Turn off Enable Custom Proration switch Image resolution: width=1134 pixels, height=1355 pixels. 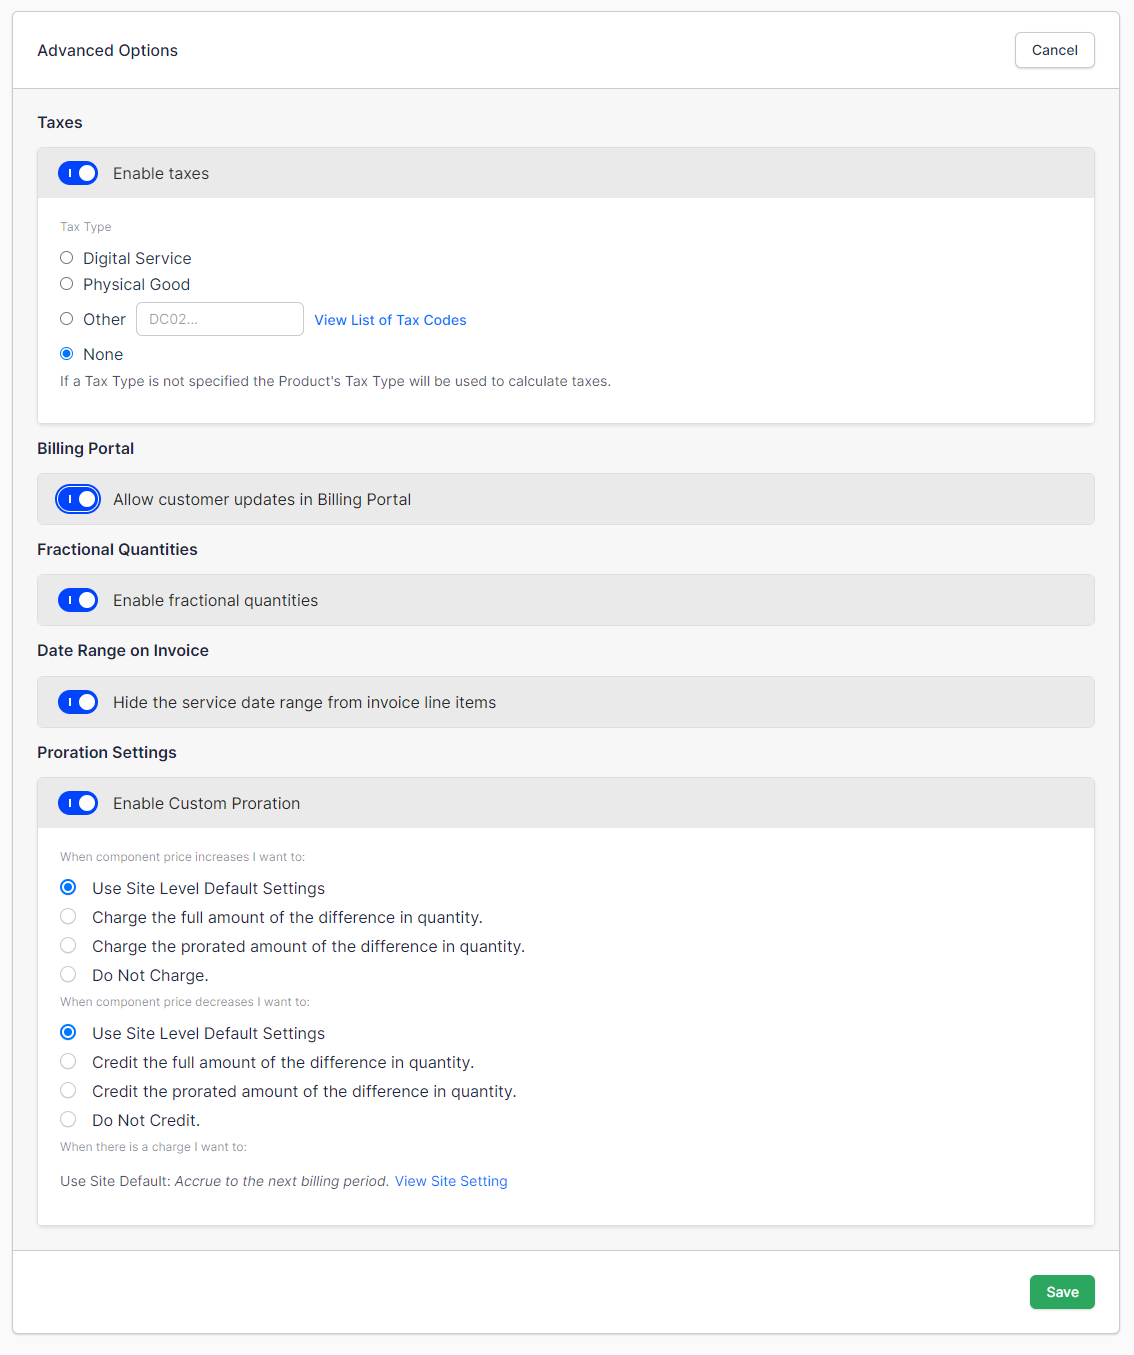78,803
